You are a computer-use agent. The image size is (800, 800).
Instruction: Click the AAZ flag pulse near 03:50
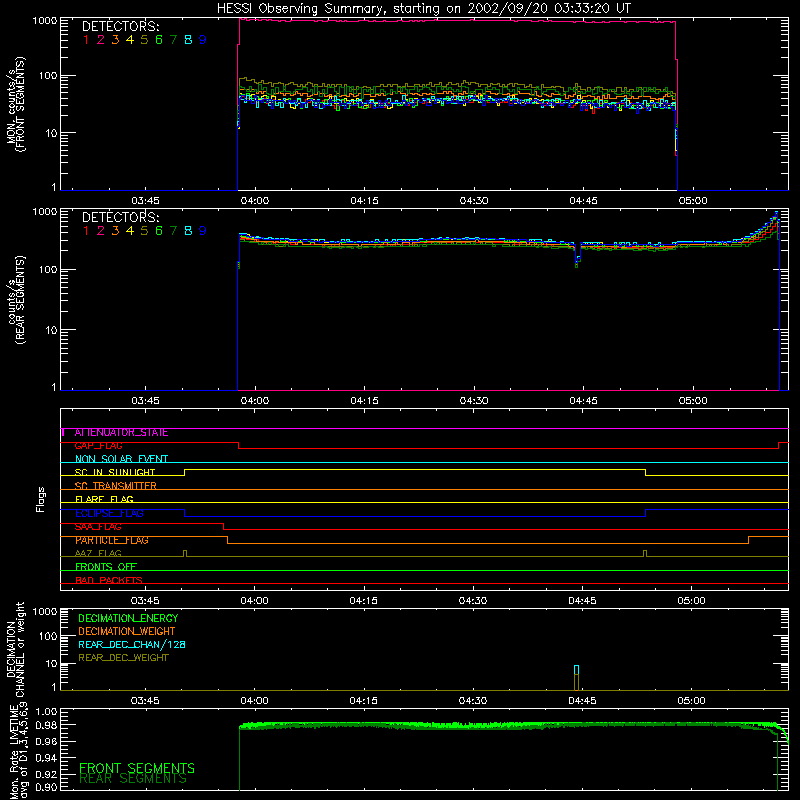tap(185, 554)
